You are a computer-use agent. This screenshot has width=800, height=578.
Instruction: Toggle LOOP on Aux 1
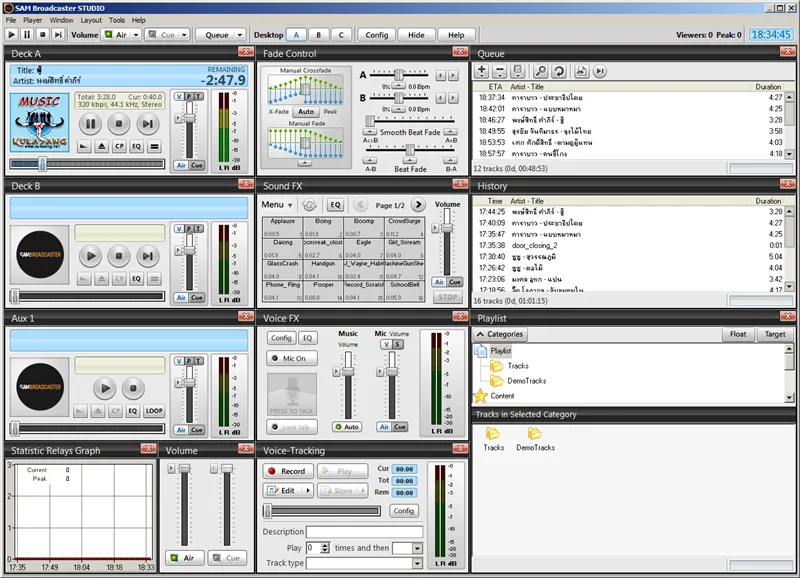[x=154, y=411]
